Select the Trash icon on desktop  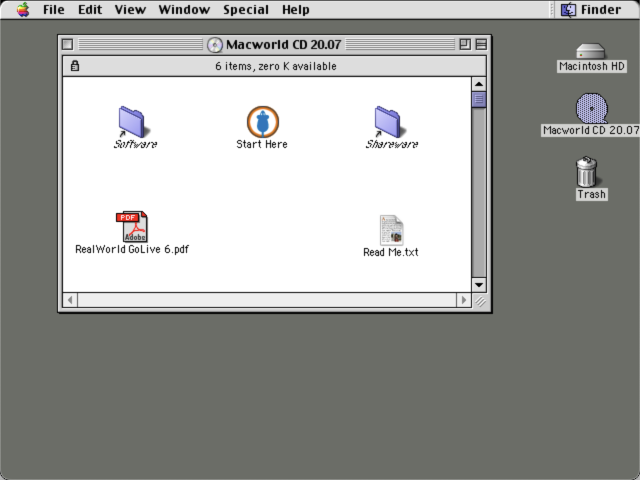click(587, 171)
